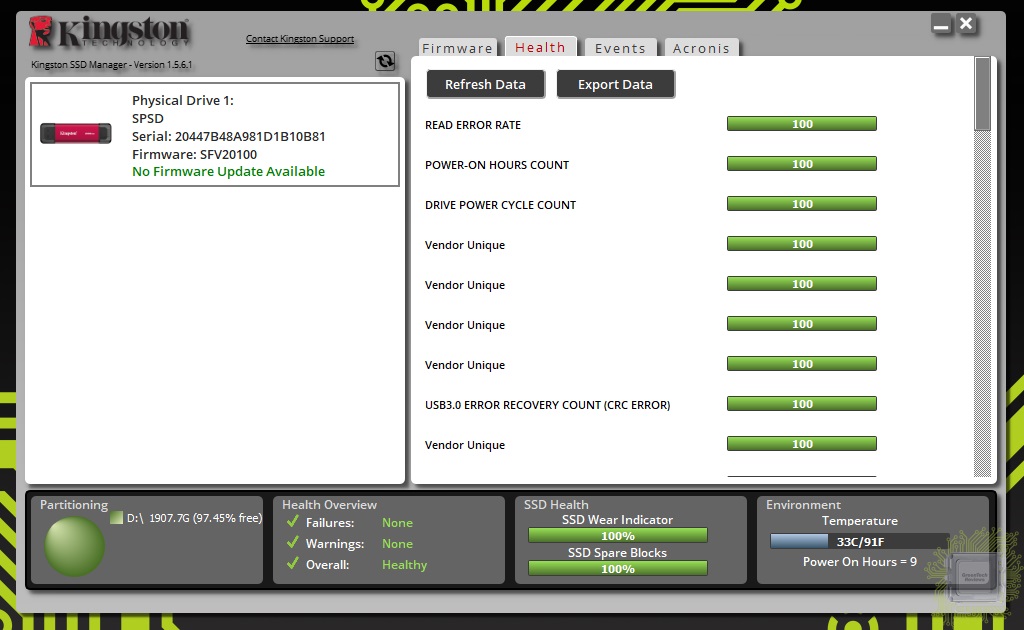1024x630 pixels.
Task: Click the D:\ partition color square
Action: [x=116, y=518]
